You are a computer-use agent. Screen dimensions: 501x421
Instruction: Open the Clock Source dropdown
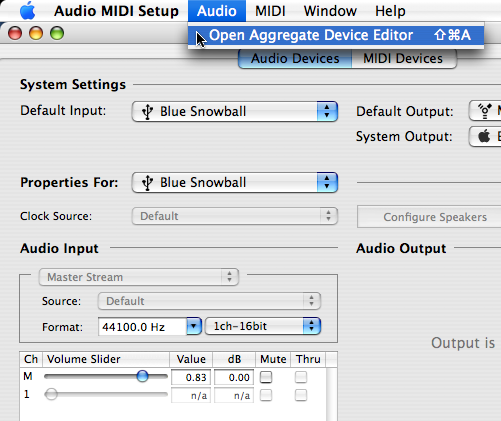(x=235, y=216)
